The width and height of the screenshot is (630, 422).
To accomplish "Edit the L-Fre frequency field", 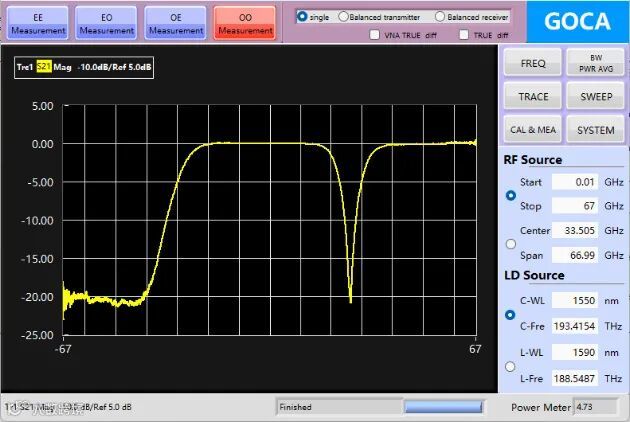I will coord(575,378).
